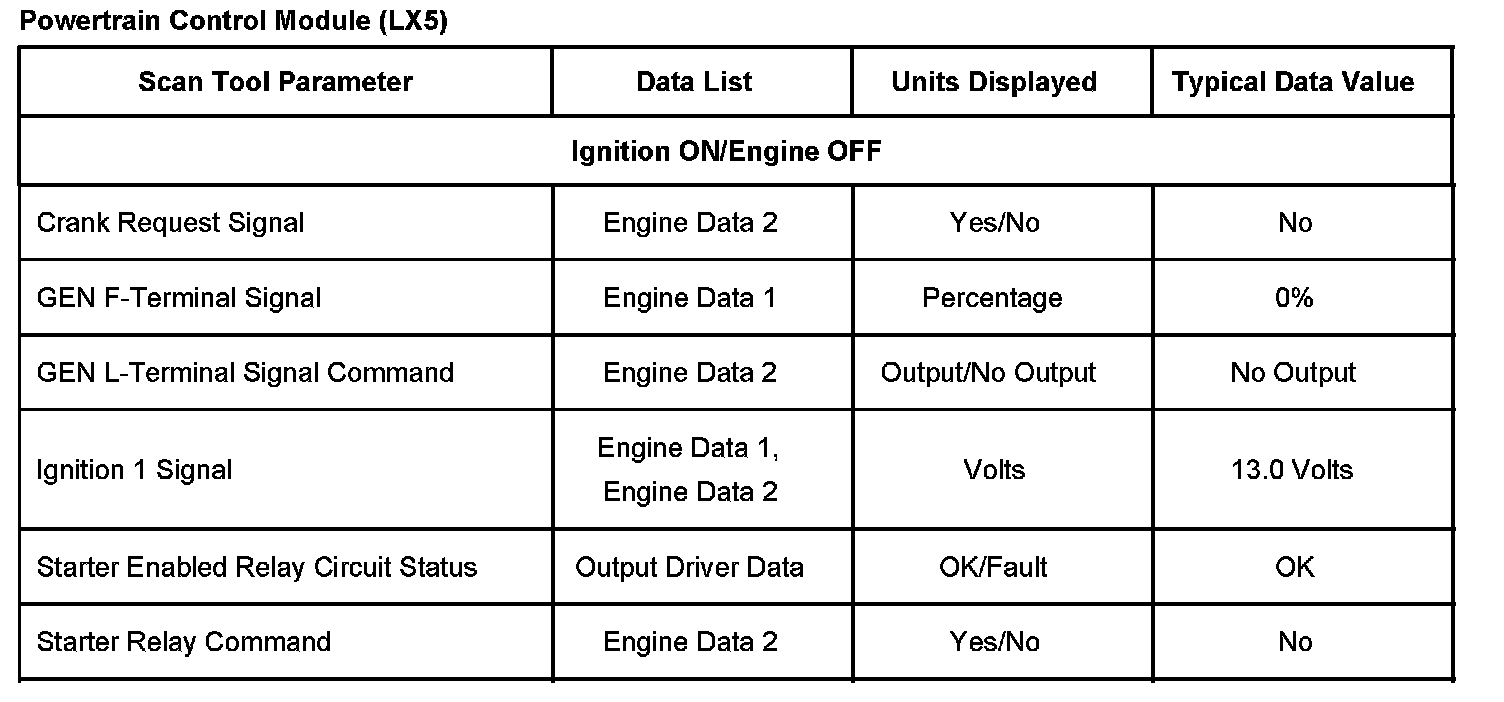Select the "Scan Tool Parameter" column header
This screenshot has width=1504, height=702.
[275, 82]
